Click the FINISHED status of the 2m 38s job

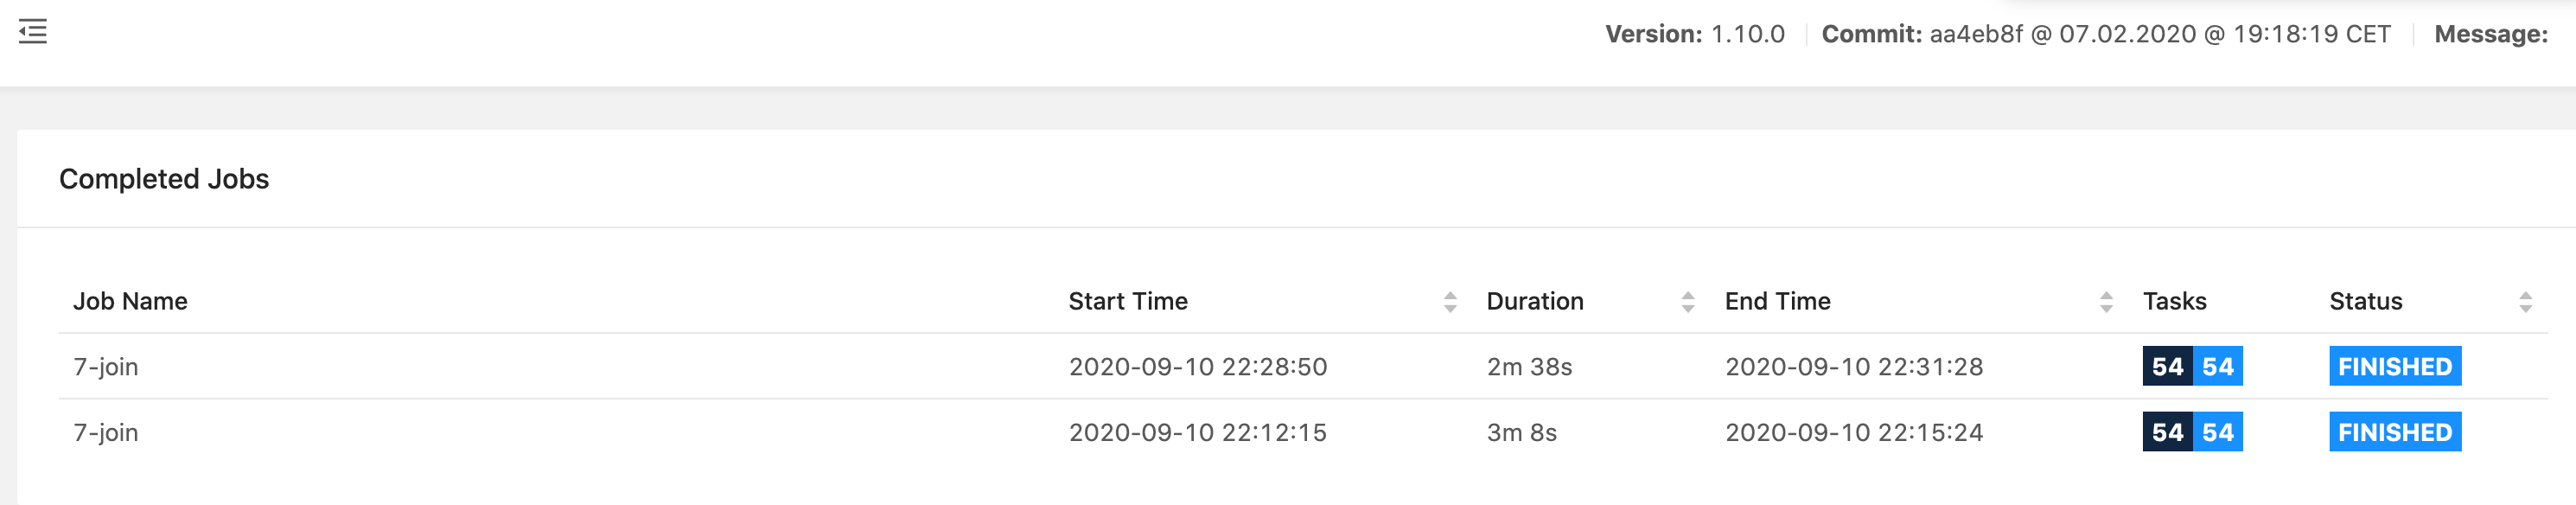point(2394,367)
